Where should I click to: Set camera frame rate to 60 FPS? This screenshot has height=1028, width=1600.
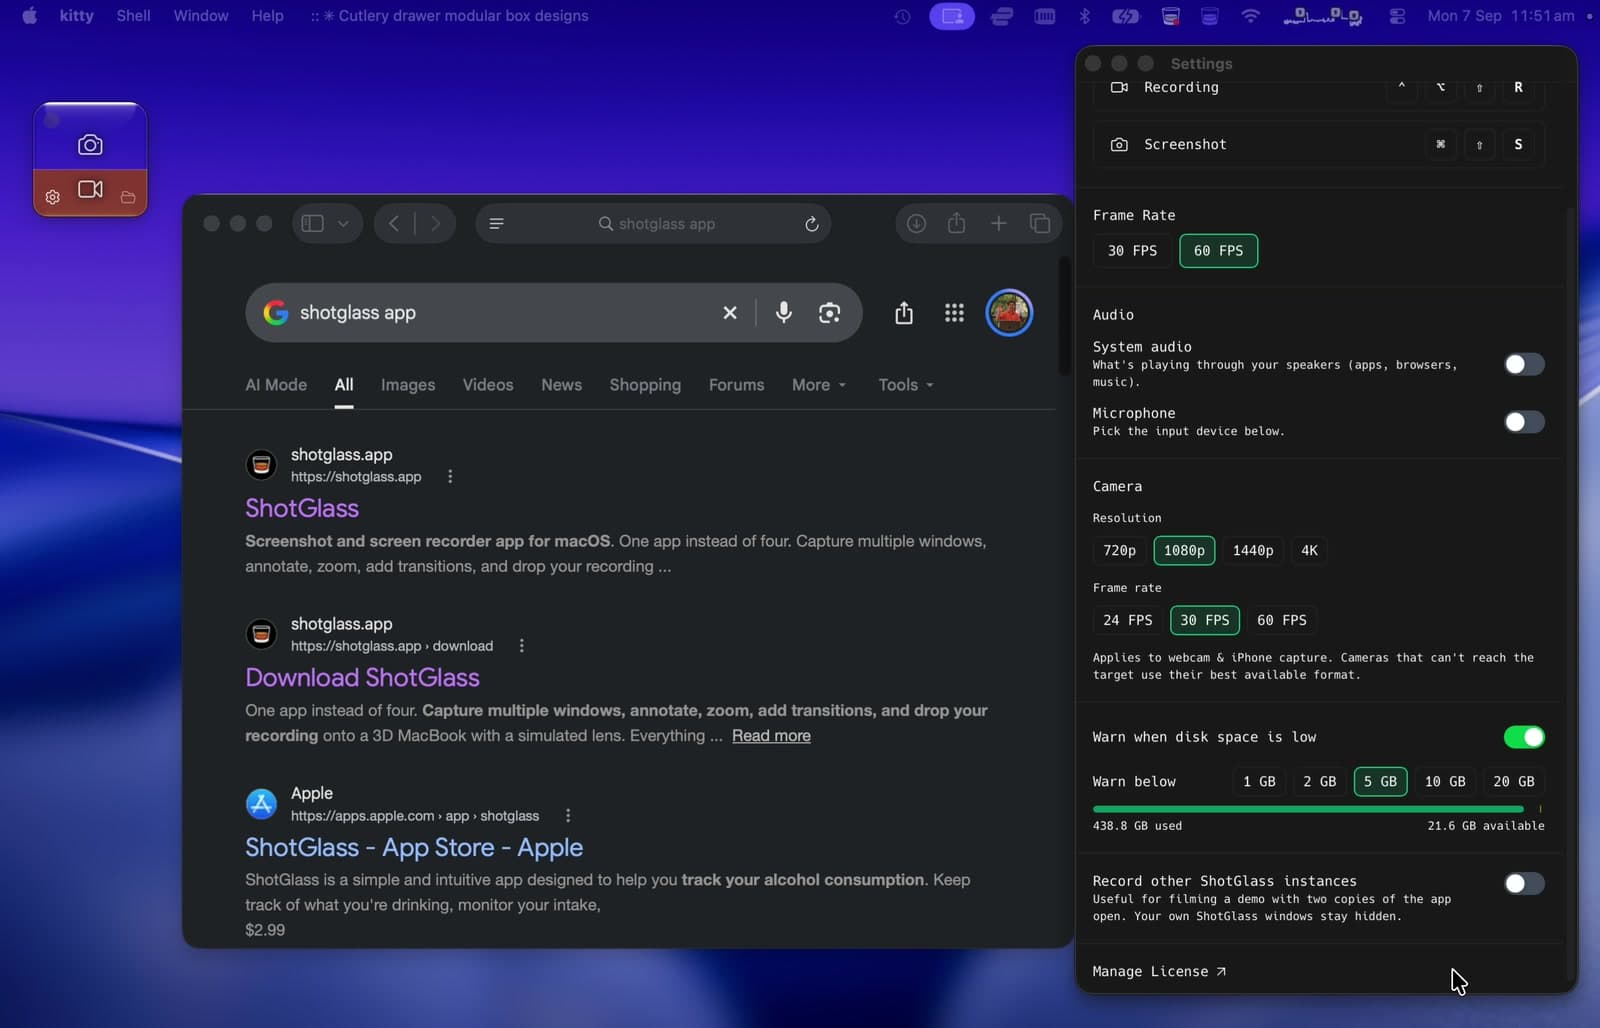1281,621
